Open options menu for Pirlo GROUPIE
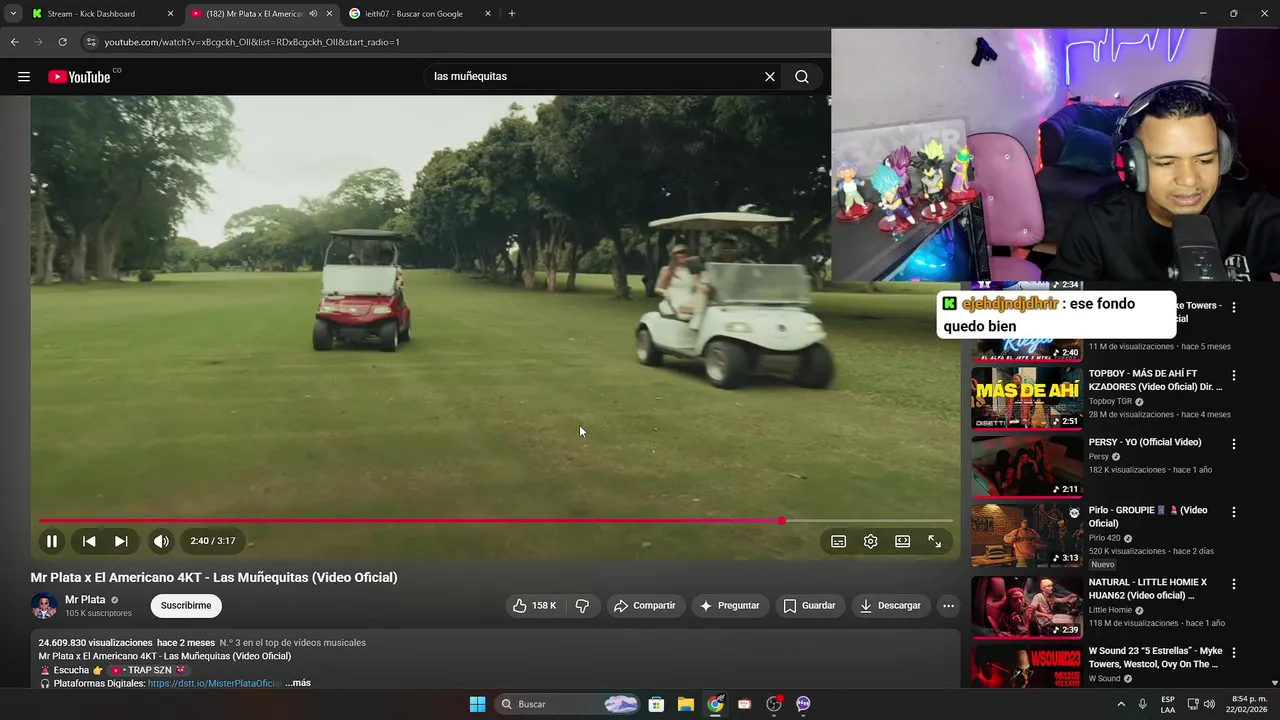Image resolution: width=1280 pixels, height=720 pixels. [x=1234, y=511]
